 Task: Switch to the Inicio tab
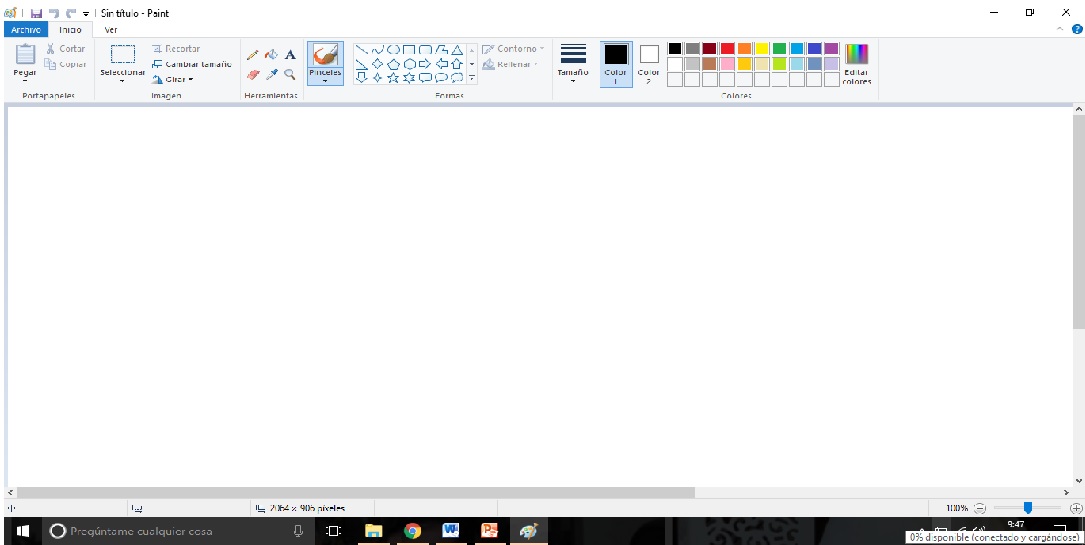[x=70, y=30]
